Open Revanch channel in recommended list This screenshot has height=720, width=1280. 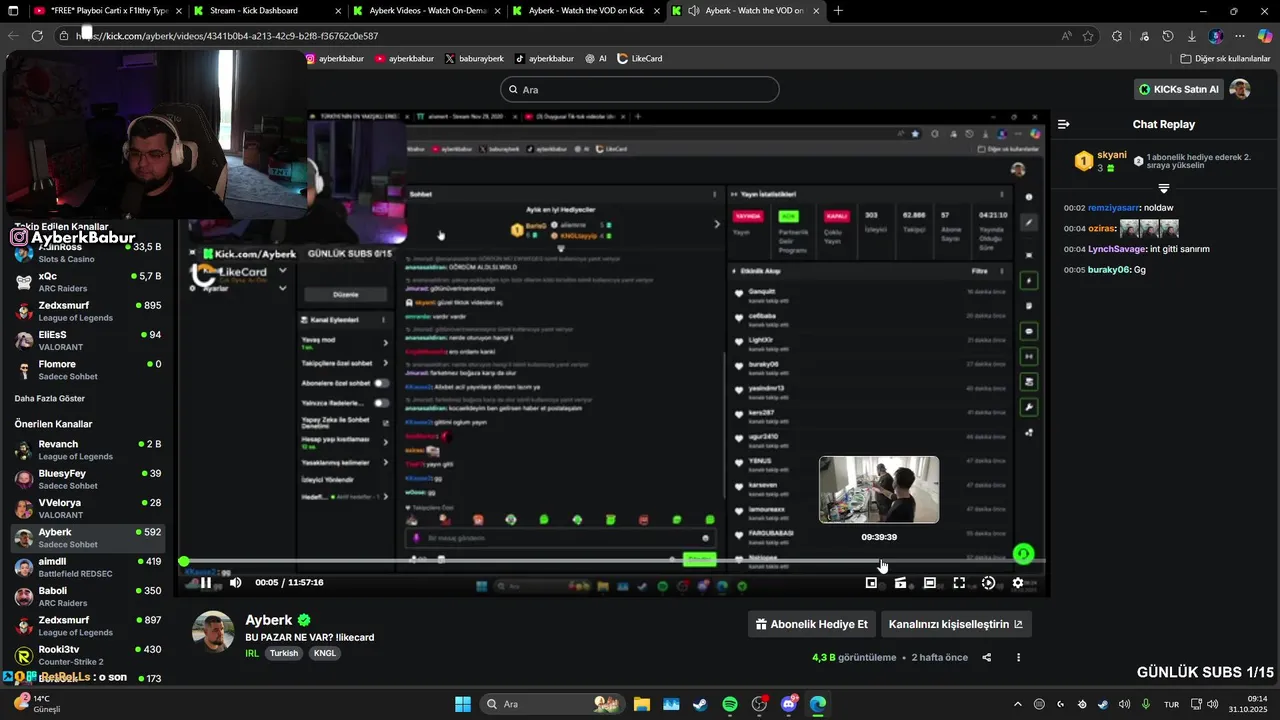[88, 450]
